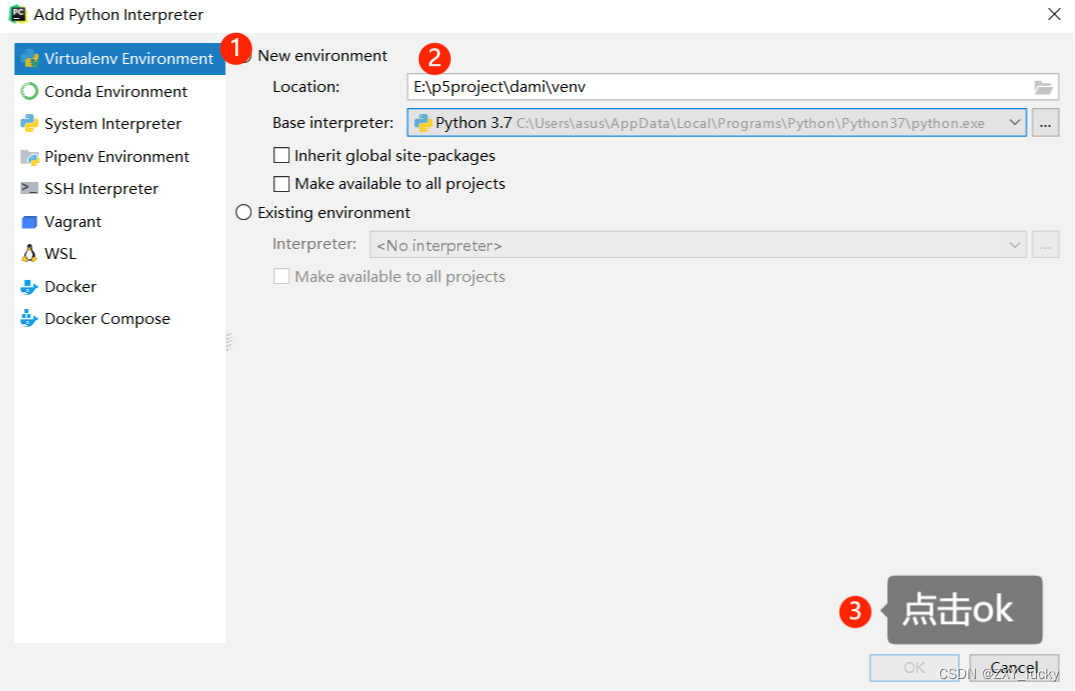Select the New environment radio label
1075x691 pixels.
point(322,56)
